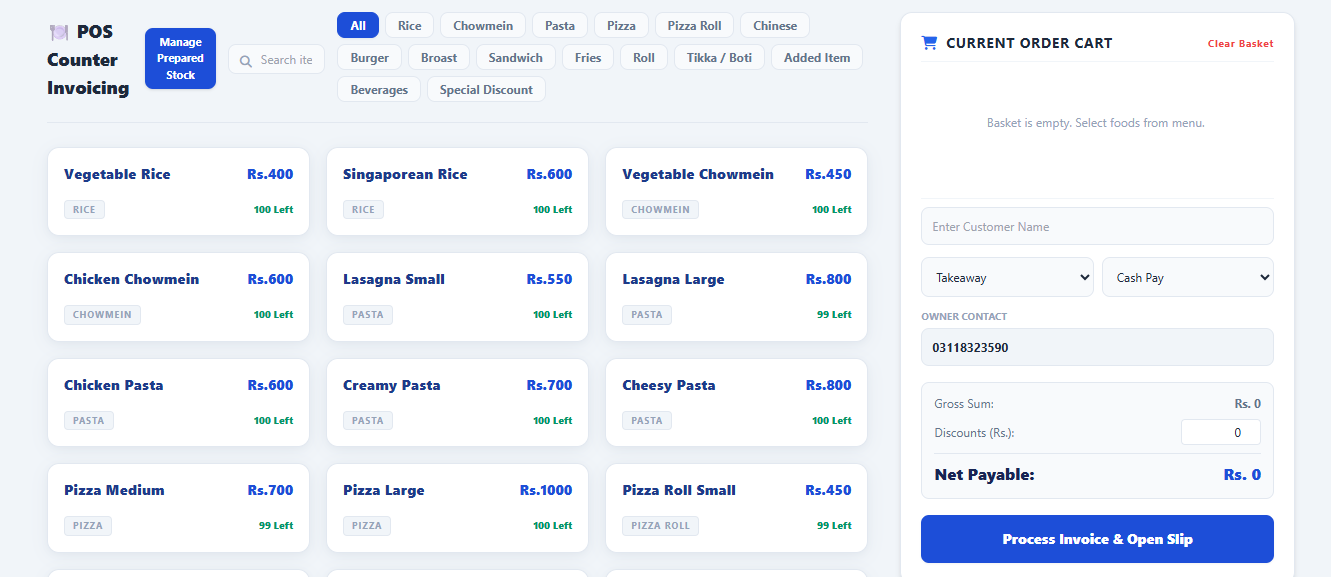The image size is (1331, 577).
Task: Add Pizza Roll Small to cart
Action: [x=736, y=507]
